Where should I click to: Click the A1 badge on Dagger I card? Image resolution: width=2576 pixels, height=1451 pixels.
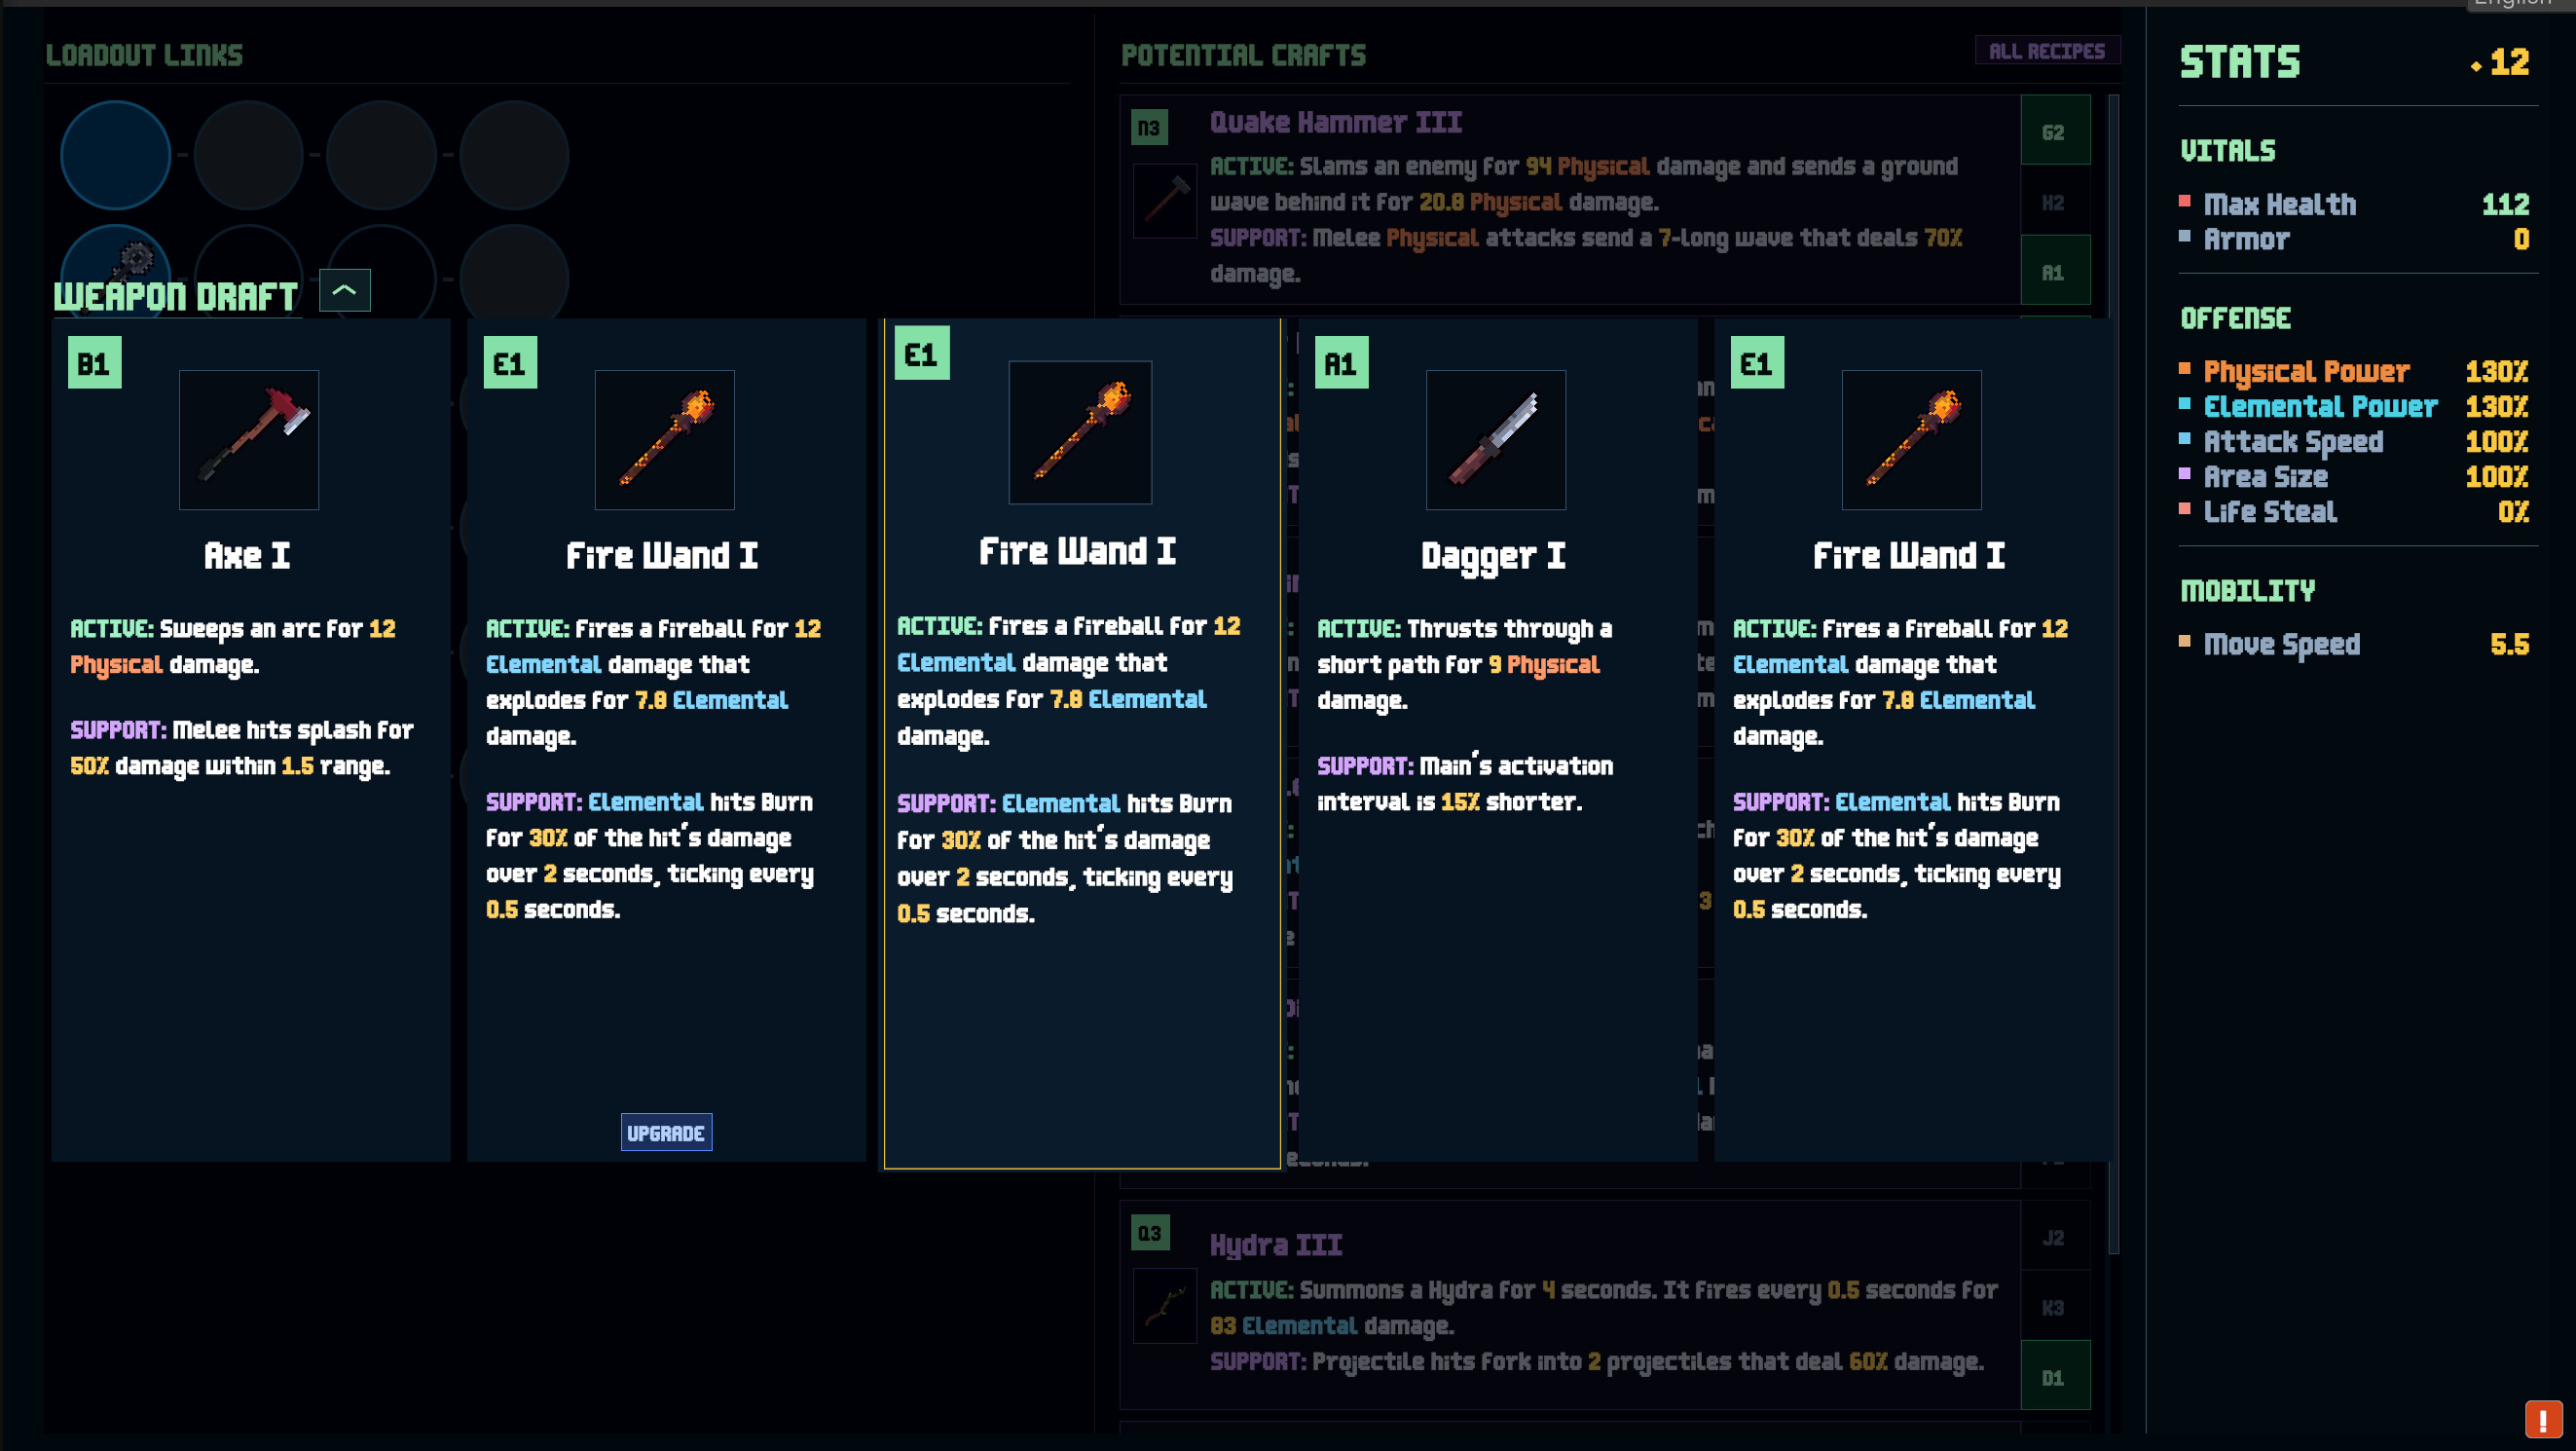point(1341,362)
